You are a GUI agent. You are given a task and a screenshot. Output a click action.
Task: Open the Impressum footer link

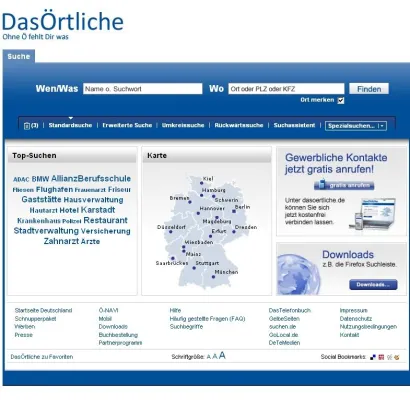pos(353,310)
